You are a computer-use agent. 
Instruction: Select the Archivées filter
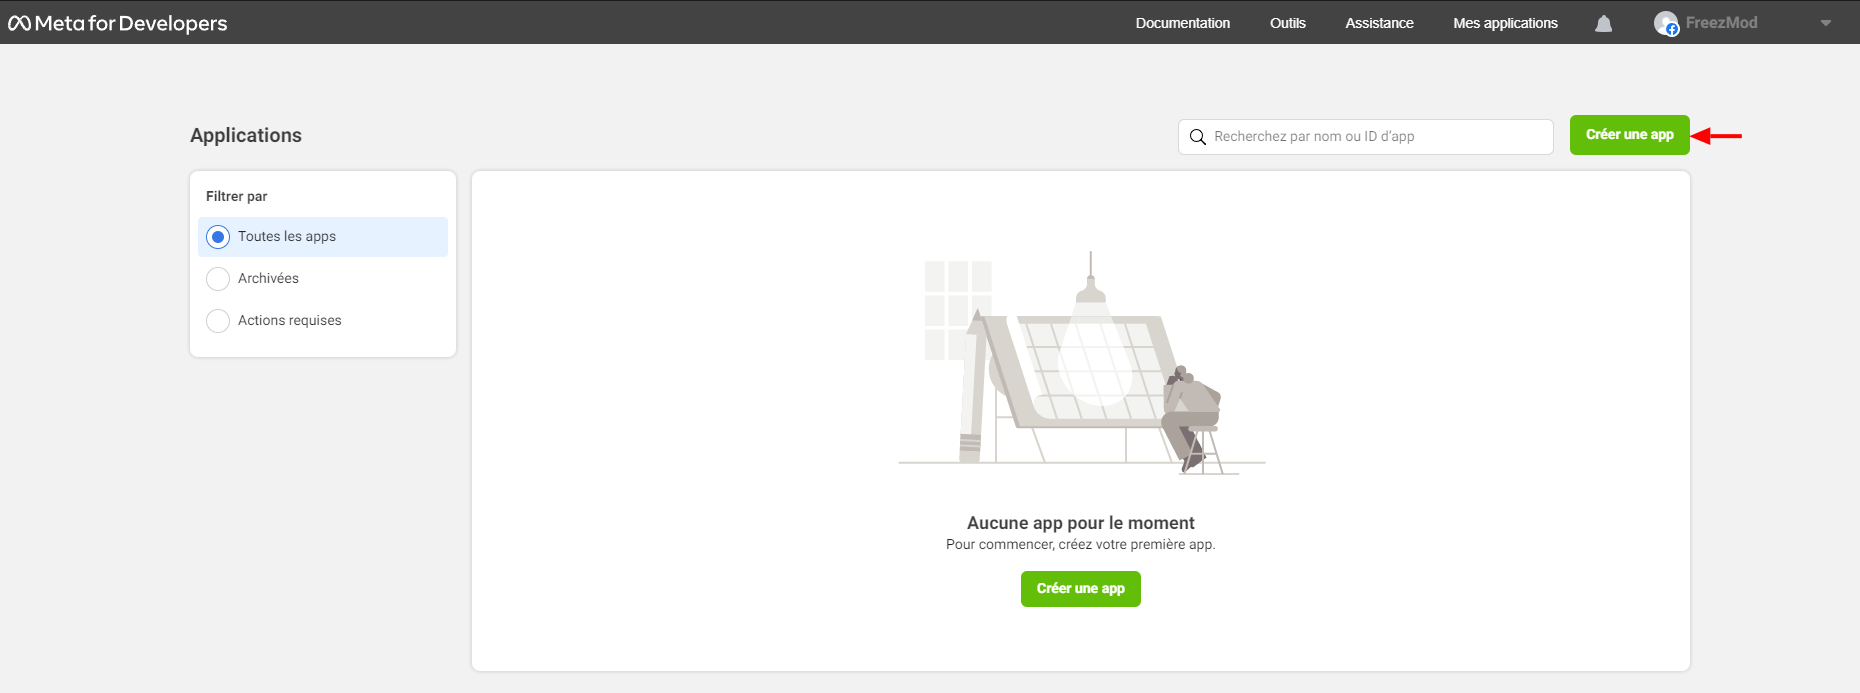[x=323, y=279]
